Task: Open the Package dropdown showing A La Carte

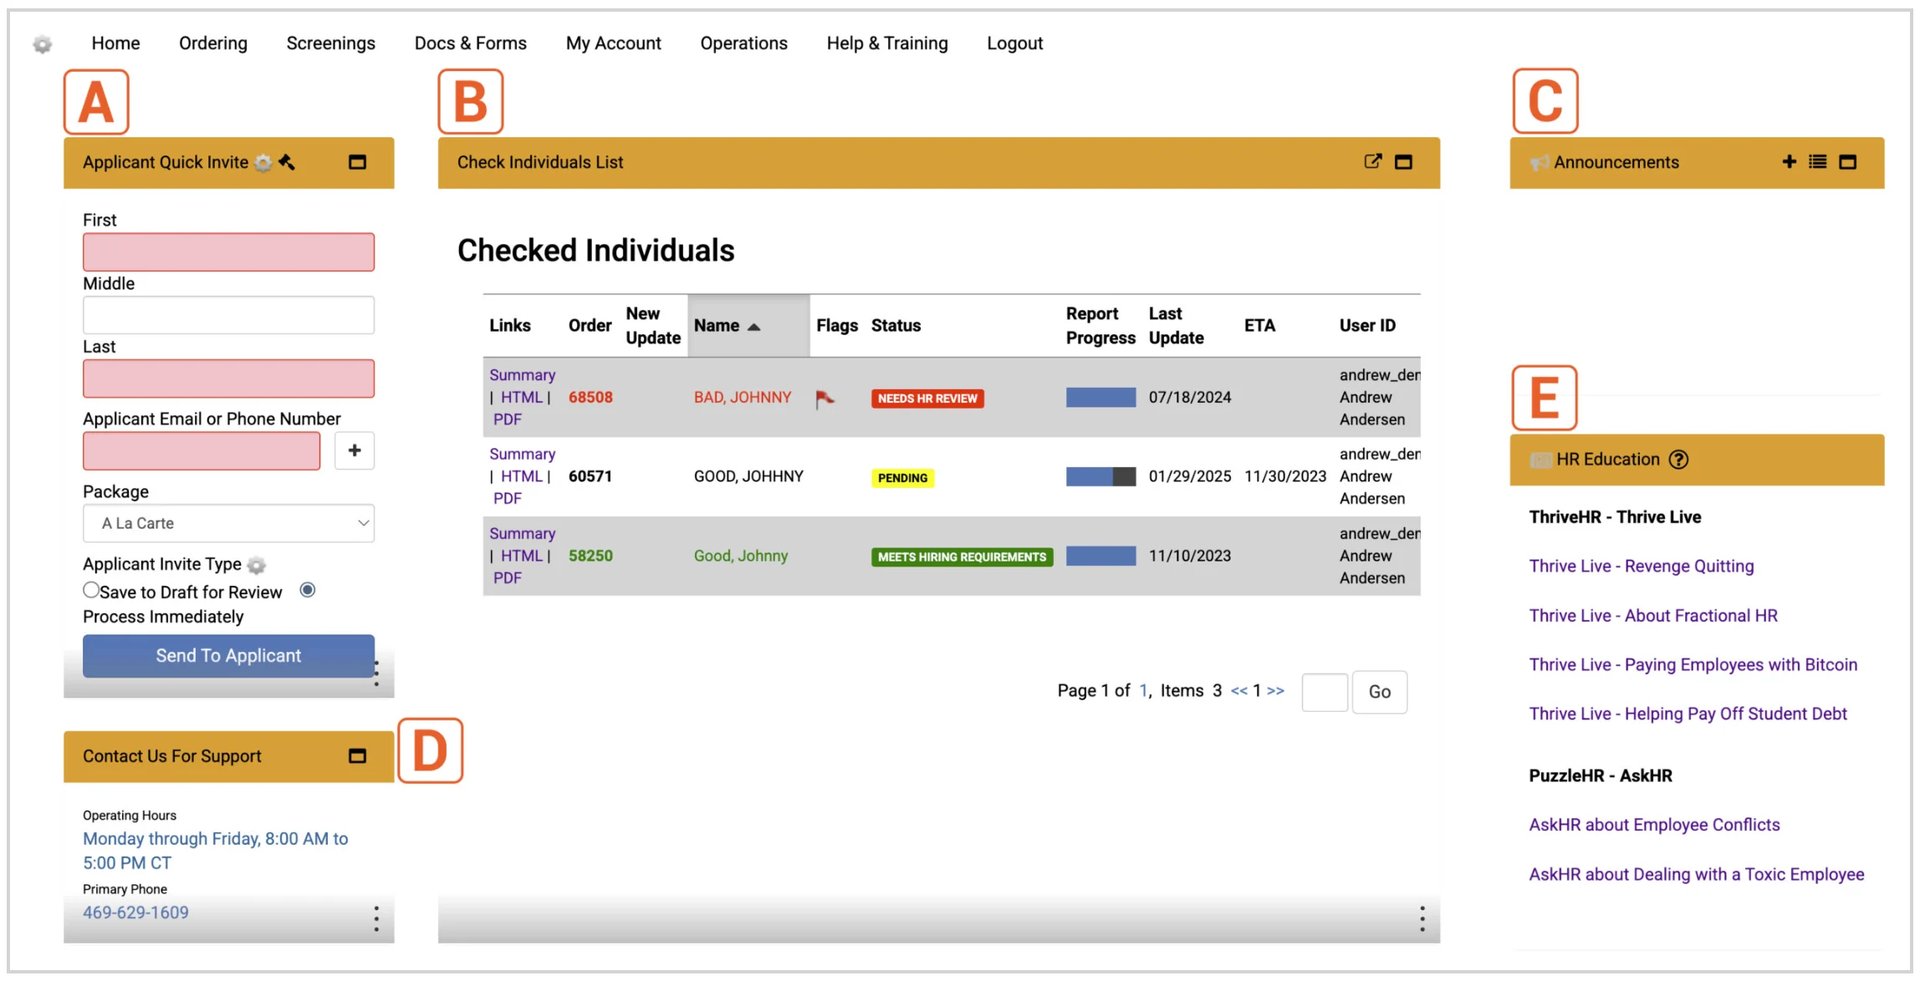Action: click(x=229, y=523)
